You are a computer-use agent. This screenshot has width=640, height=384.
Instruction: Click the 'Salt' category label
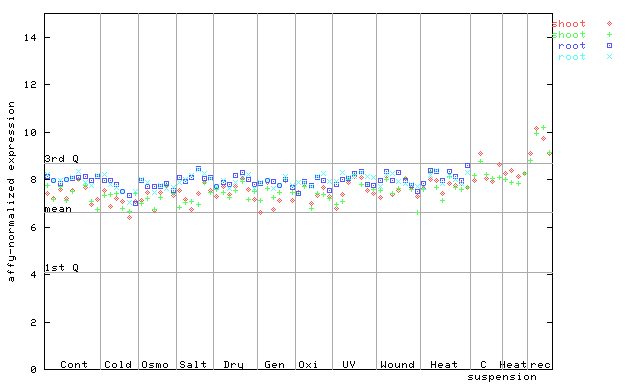click(x=193, y=364)
